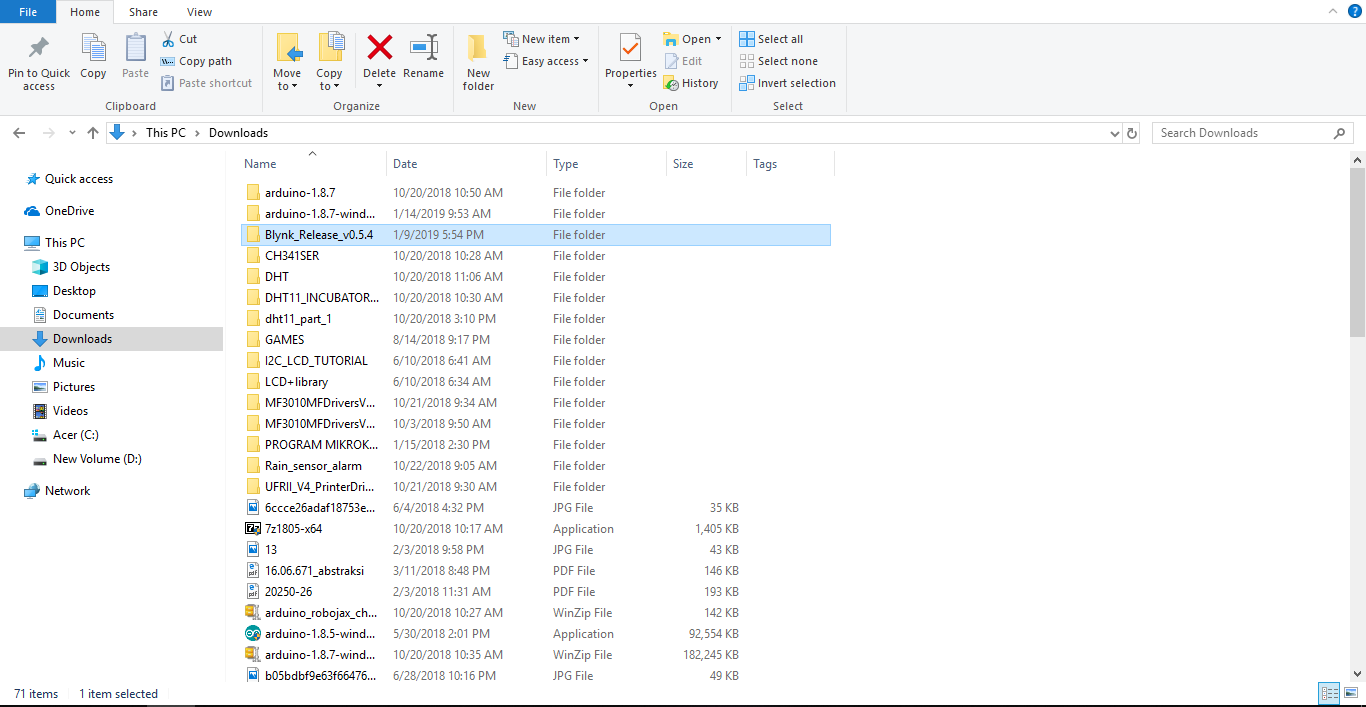Image resolution: width=1366 pixels, height=707 pixels.
Task: Click the Copy ribbon icon
Action: tap(93, 47)
